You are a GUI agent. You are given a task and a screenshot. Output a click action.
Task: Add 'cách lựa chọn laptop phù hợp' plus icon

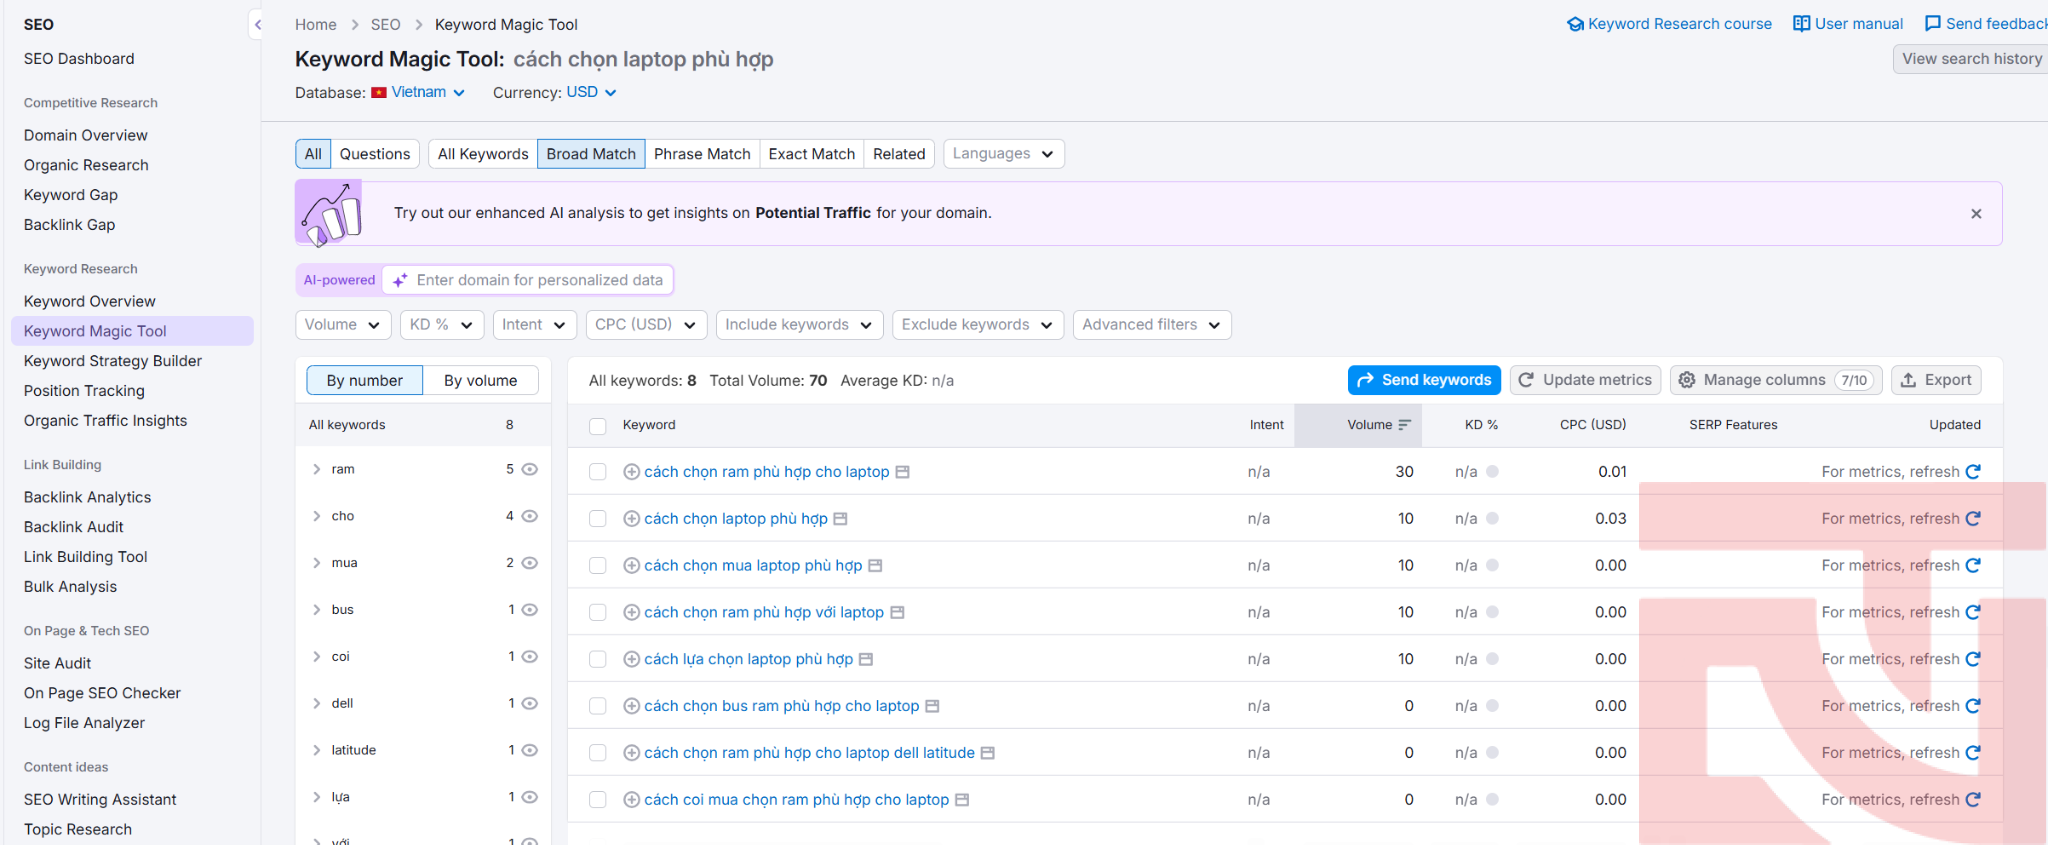click(631, 659)
